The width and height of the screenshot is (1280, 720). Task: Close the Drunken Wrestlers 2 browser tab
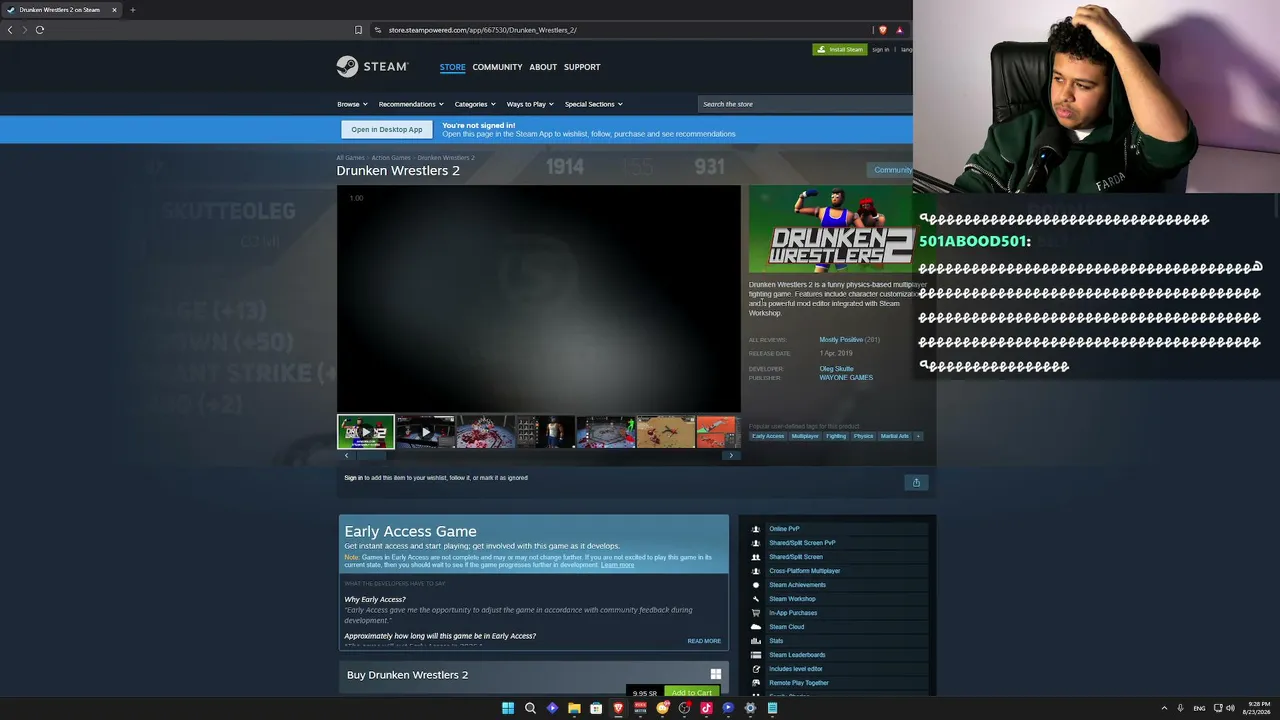pos(114,10)
